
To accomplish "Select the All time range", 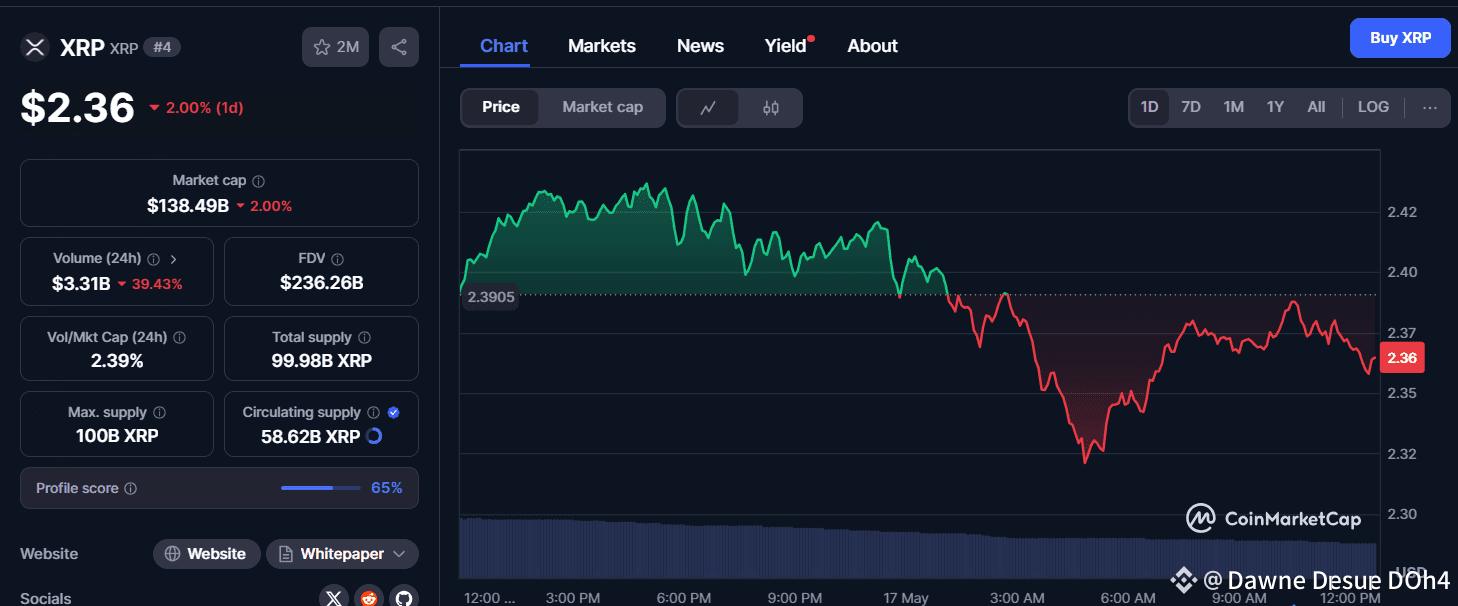I will point(1316,107).
